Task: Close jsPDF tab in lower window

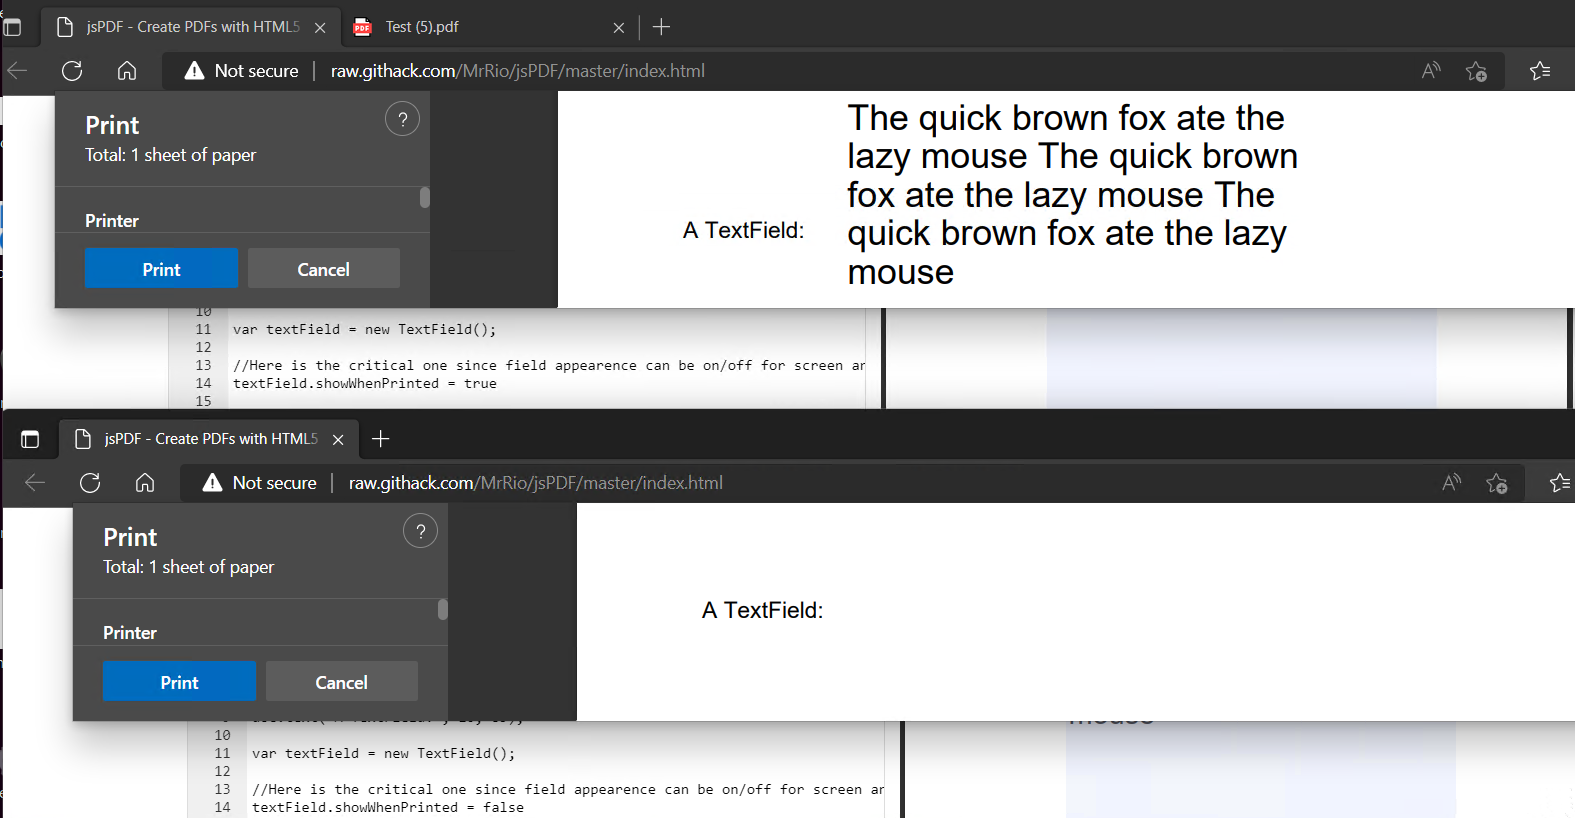Action: coord(338,440)
